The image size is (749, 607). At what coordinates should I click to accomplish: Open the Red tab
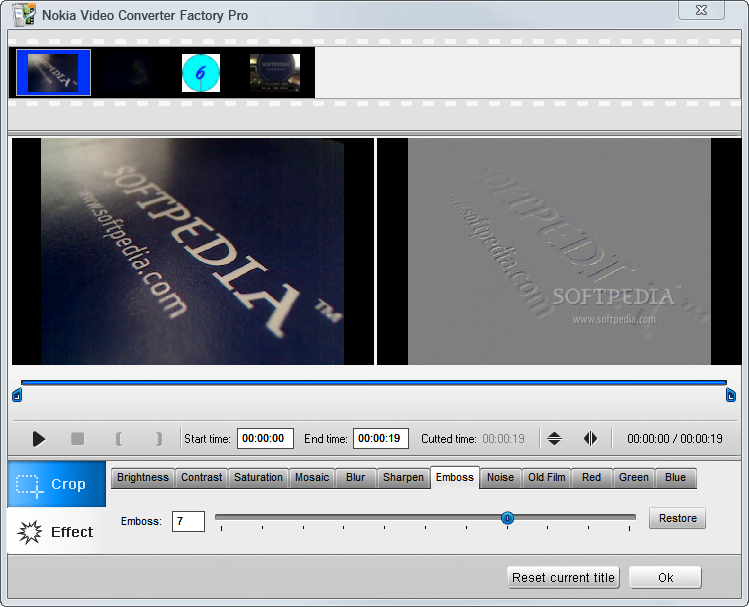pyautogui.click(x=591, y=478)
